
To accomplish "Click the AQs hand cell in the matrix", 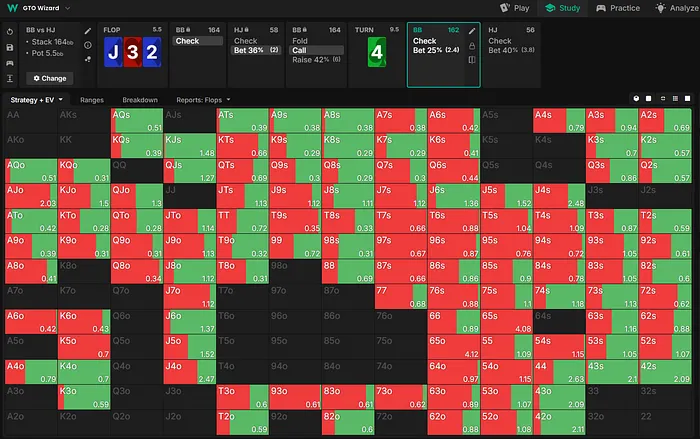I will (137, 120).
